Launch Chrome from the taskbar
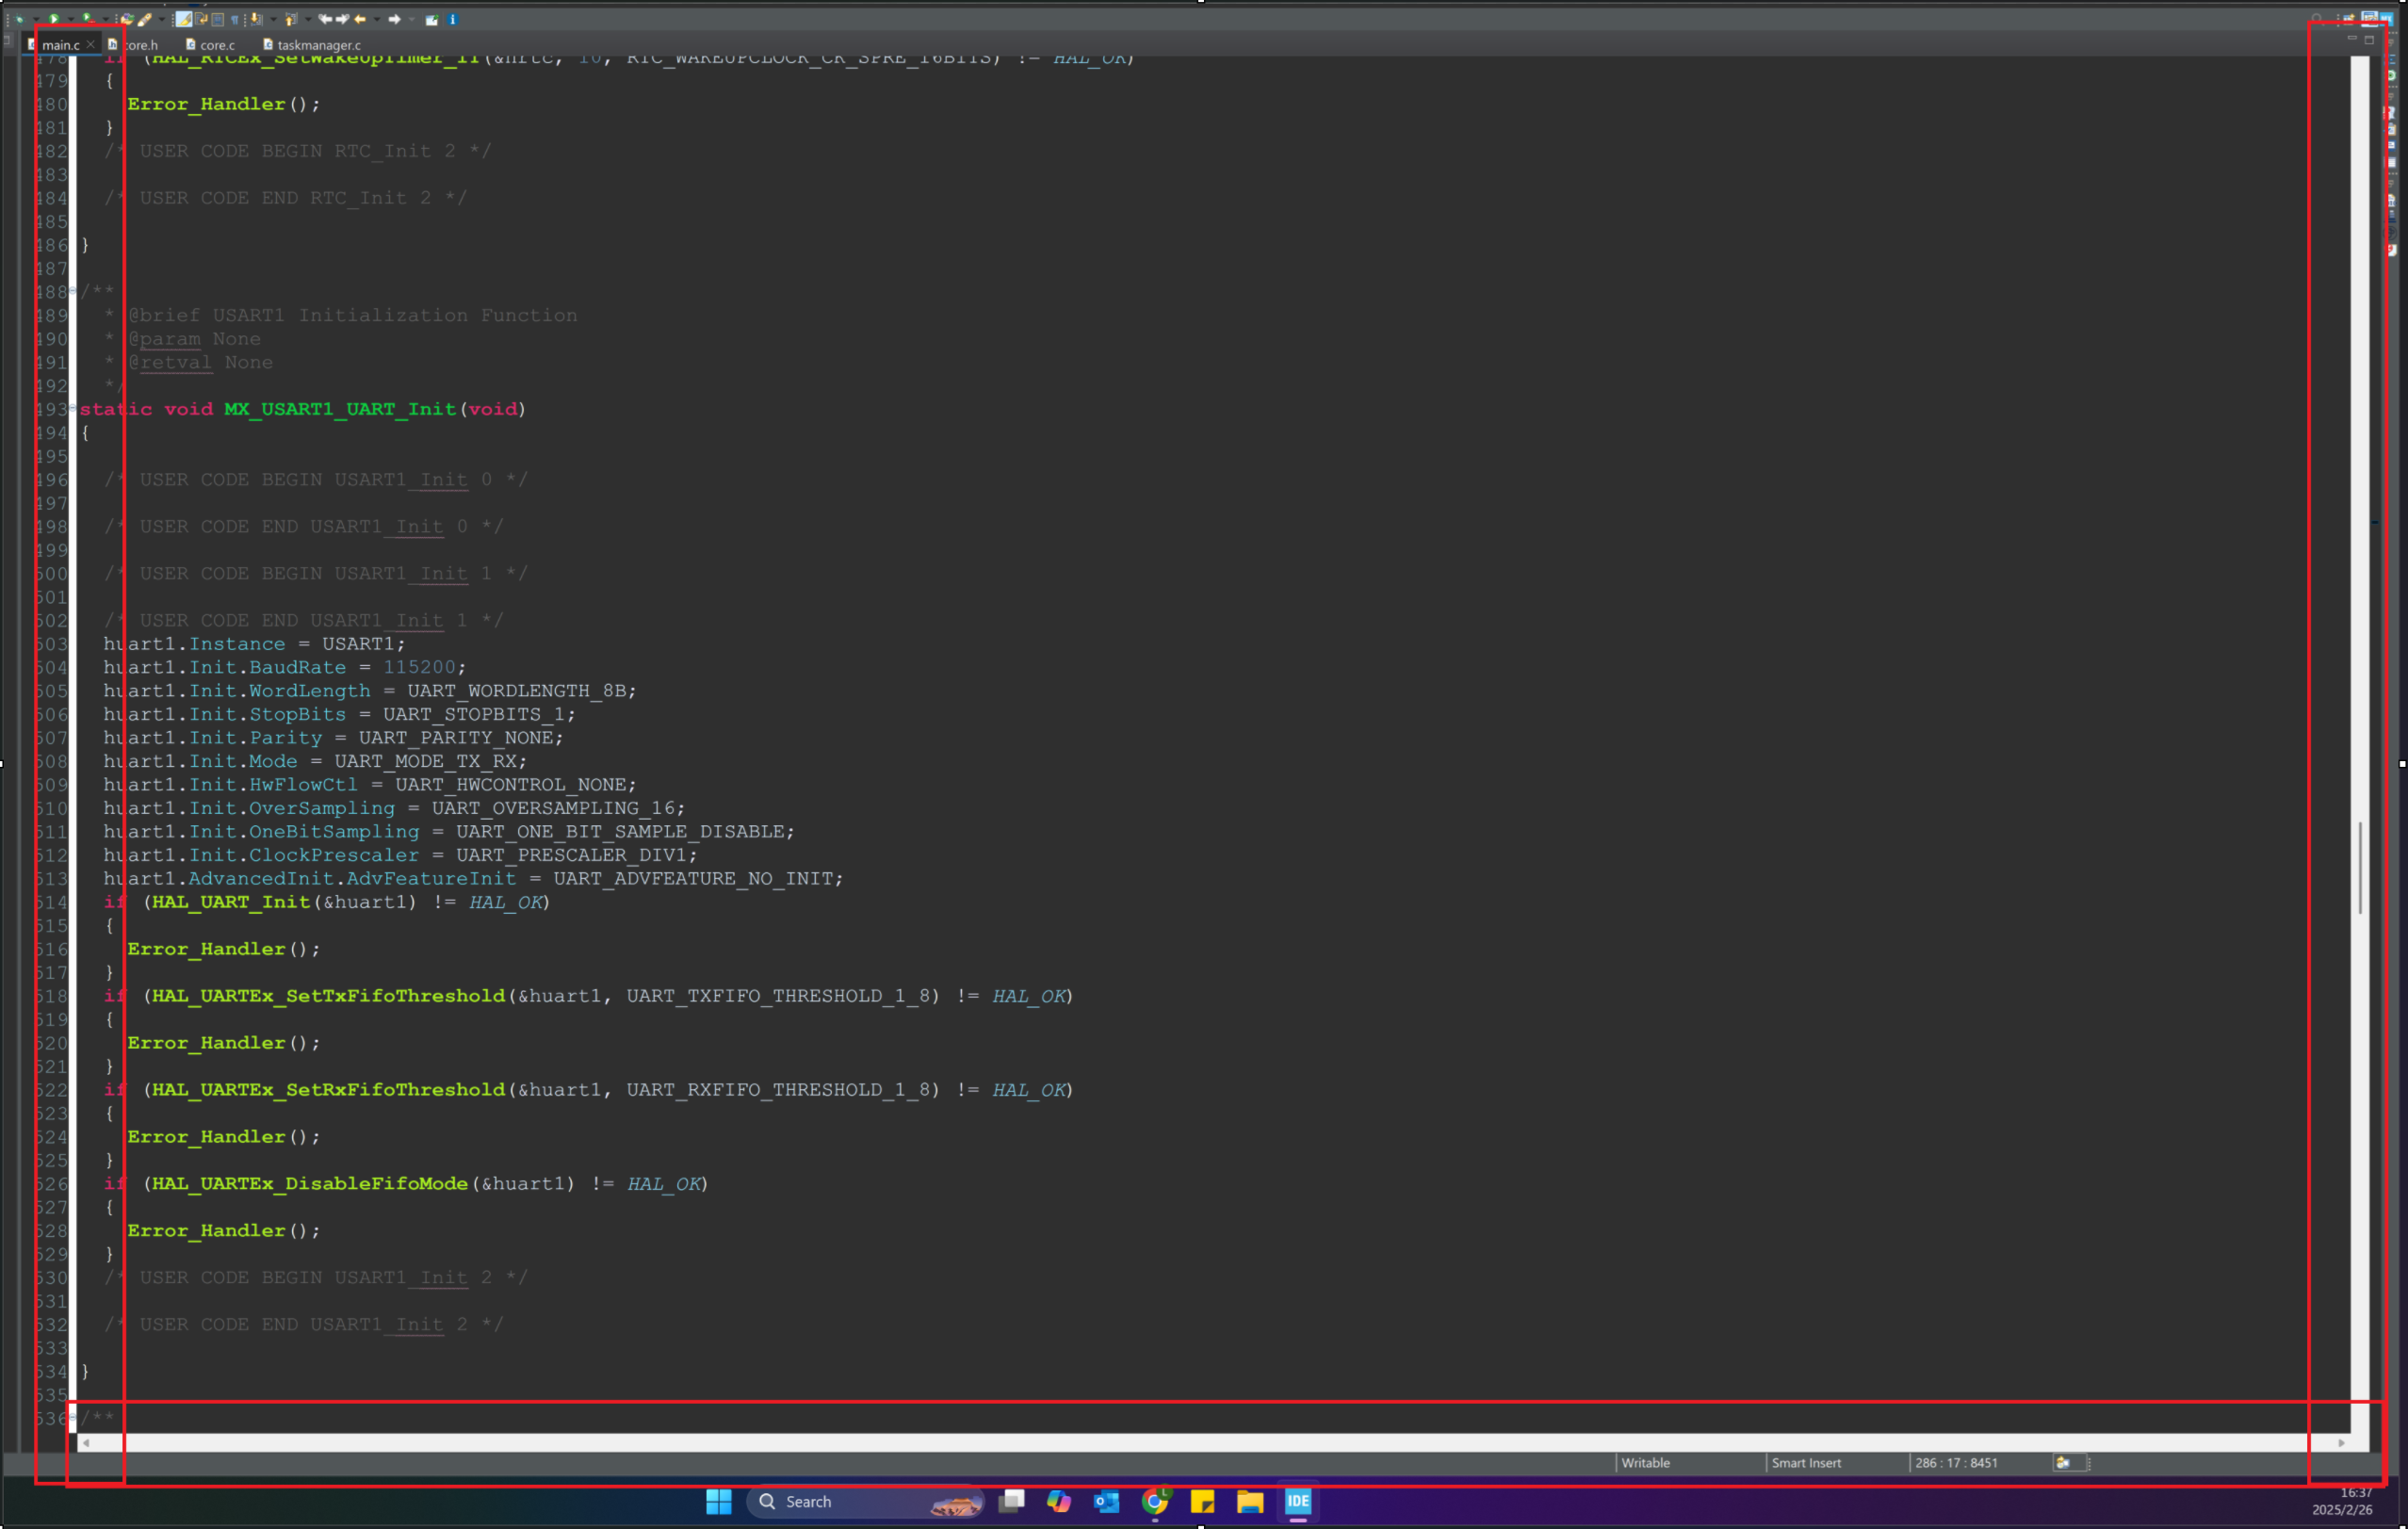This screenshot has height=1529, width=2408. (1155, 1502)
